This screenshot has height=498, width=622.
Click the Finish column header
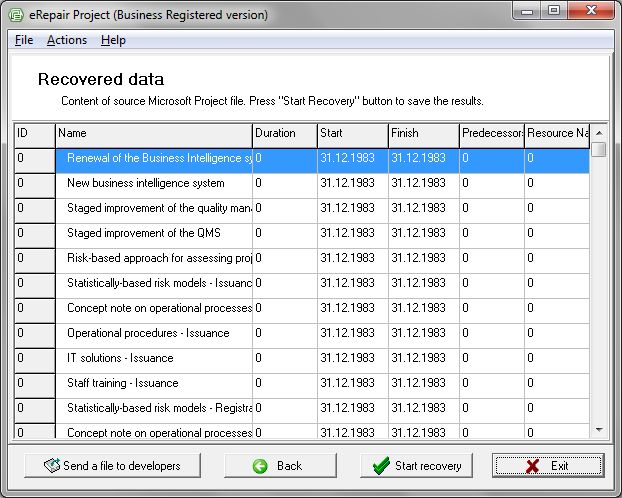[424, 136]
